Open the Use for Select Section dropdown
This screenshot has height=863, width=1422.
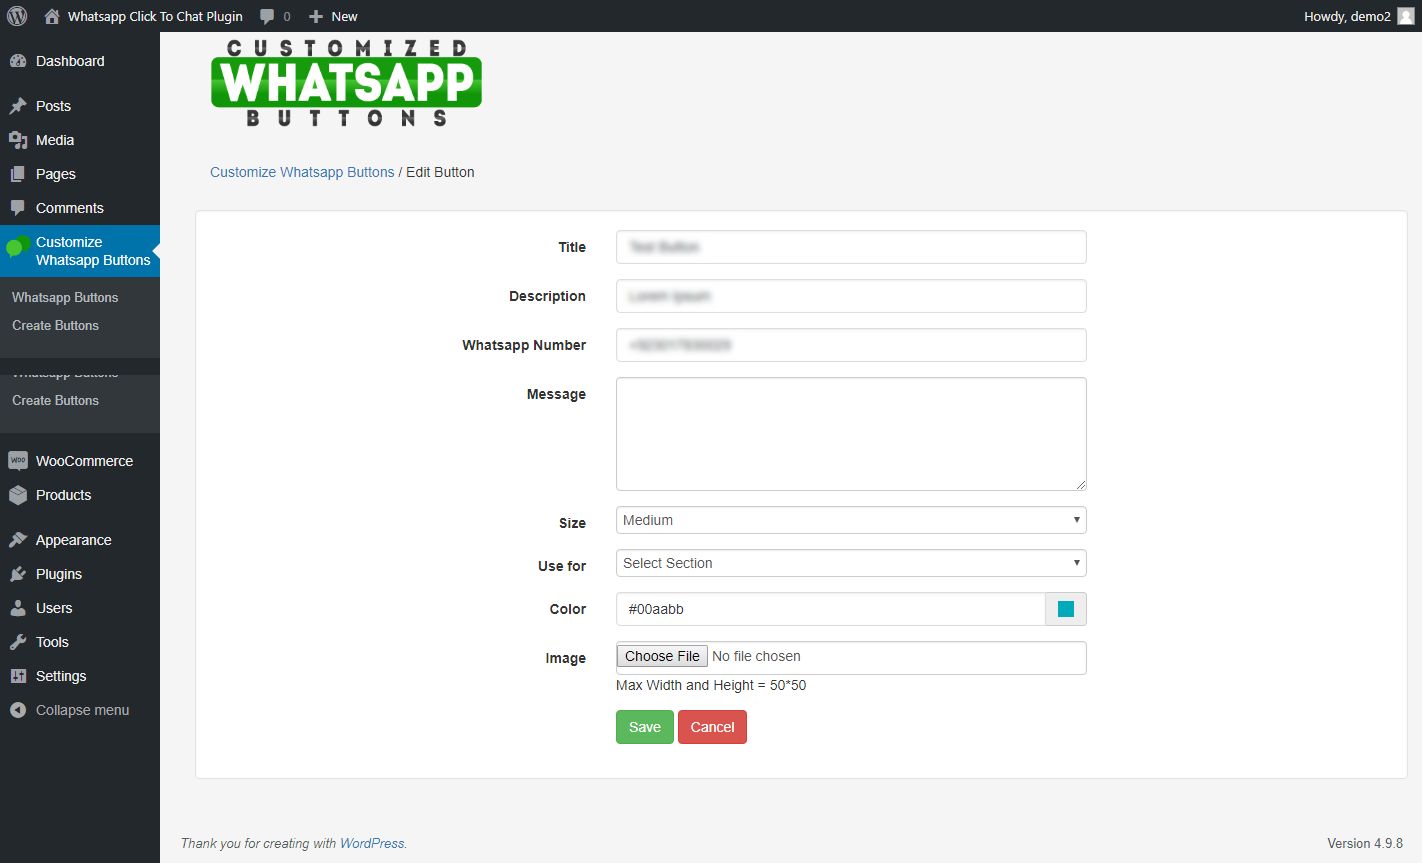tap(851, 563)
